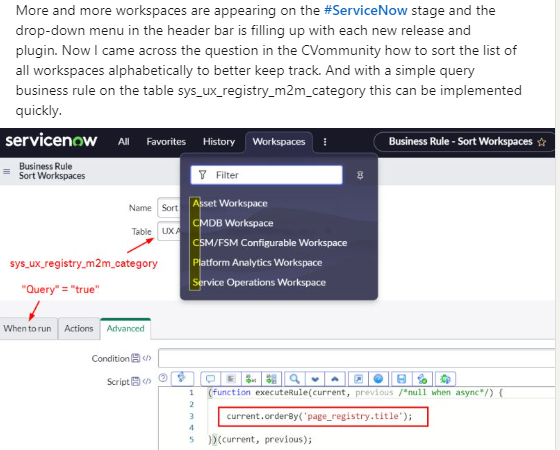Click the funnel icon in Filter box
Screen dimensions: 560x450
(x=202, y=175)
